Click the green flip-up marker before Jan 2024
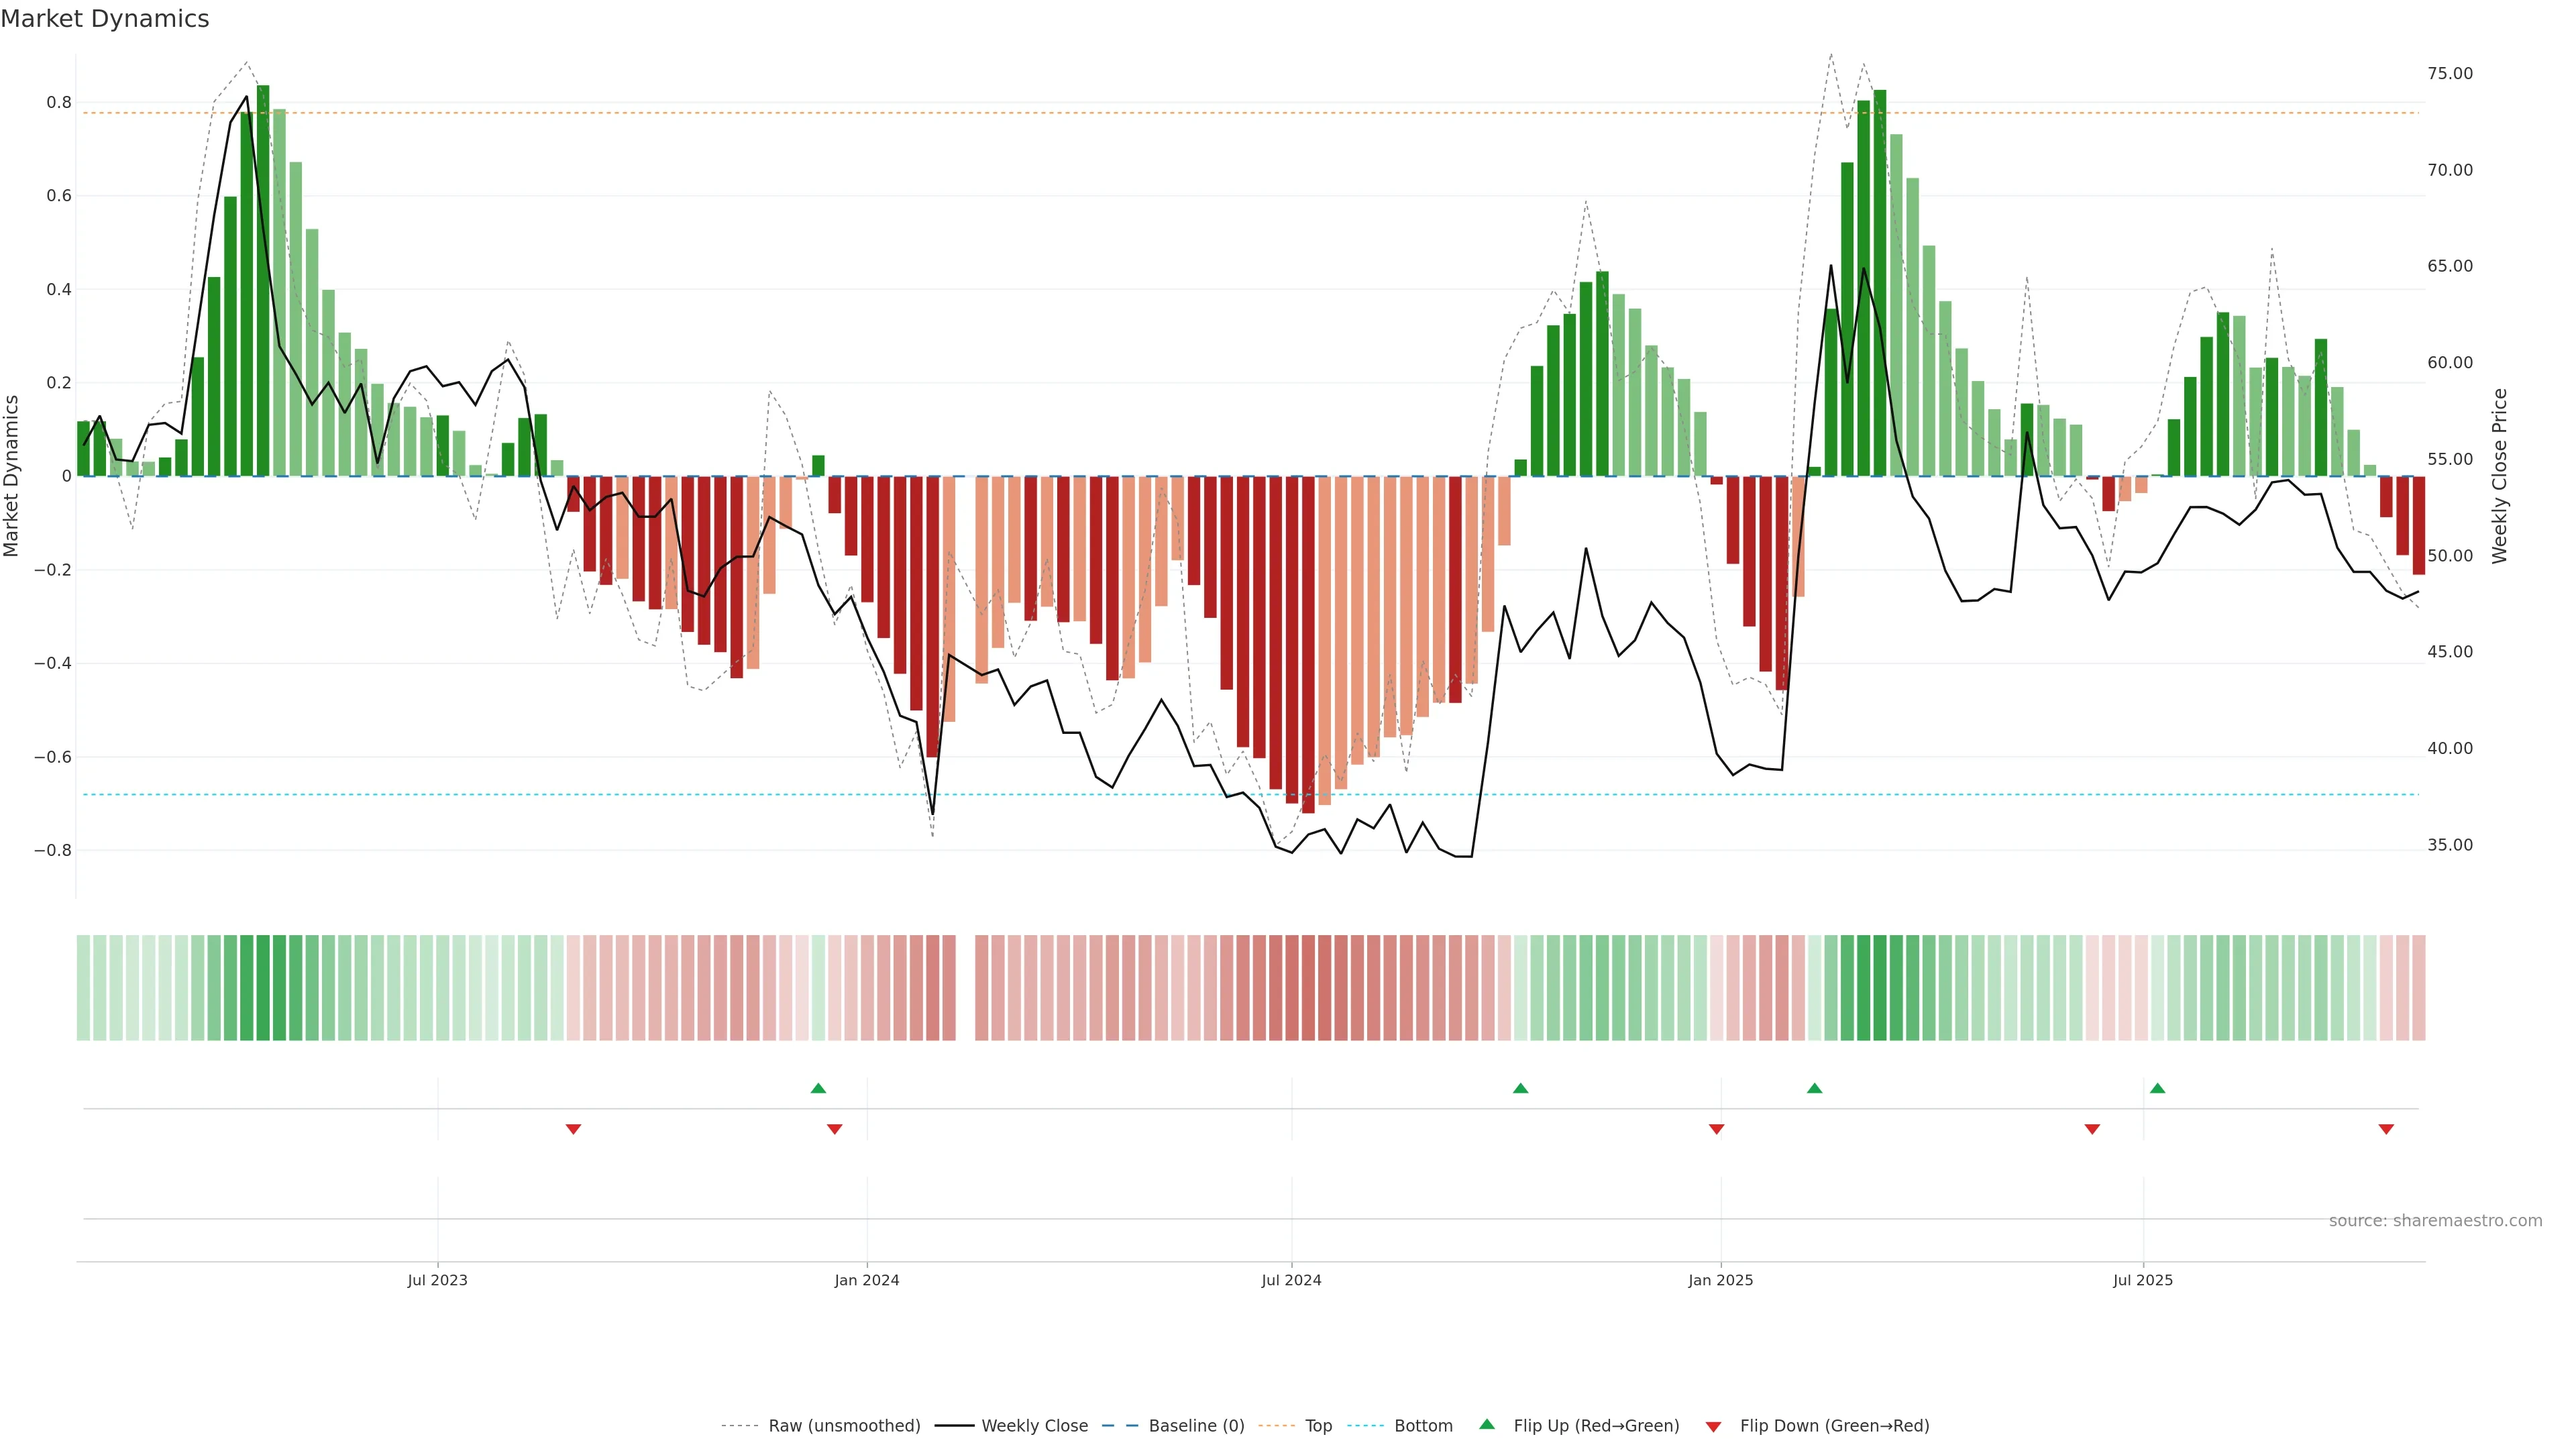The width and height of the screenshot is (2576, 1449). click(x=818, y=1088)
